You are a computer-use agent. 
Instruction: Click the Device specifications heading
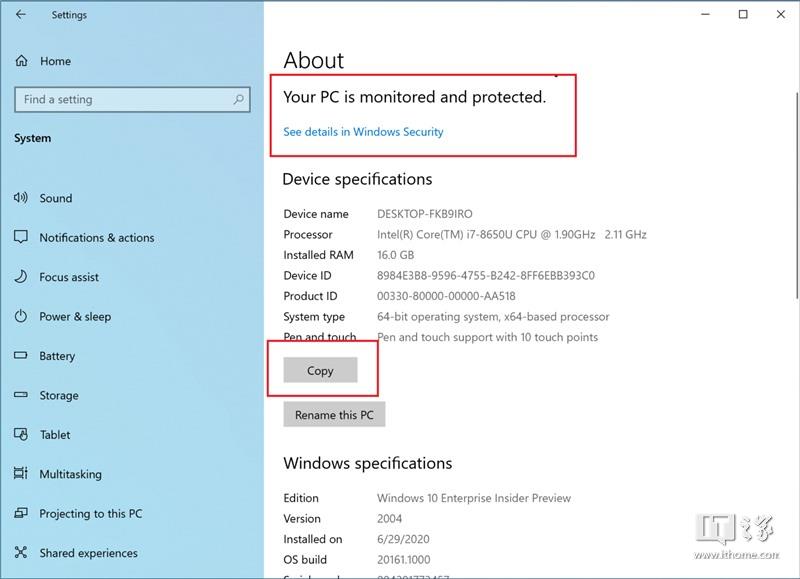click(x=357, y=179)
